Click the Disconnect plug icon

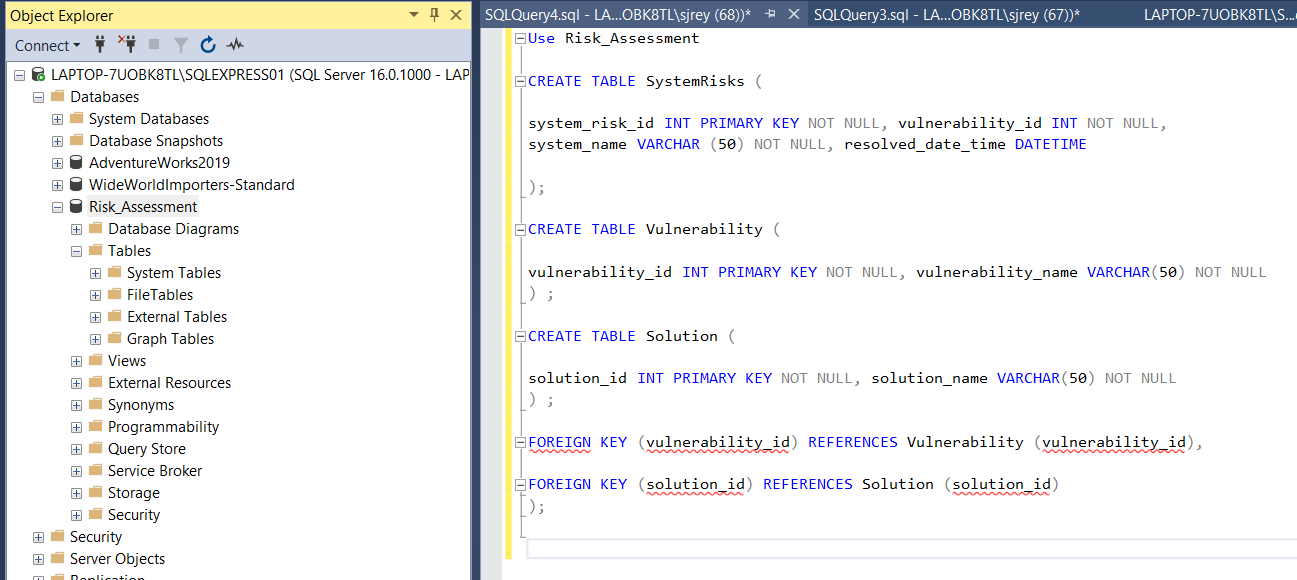tap(128, 45)
